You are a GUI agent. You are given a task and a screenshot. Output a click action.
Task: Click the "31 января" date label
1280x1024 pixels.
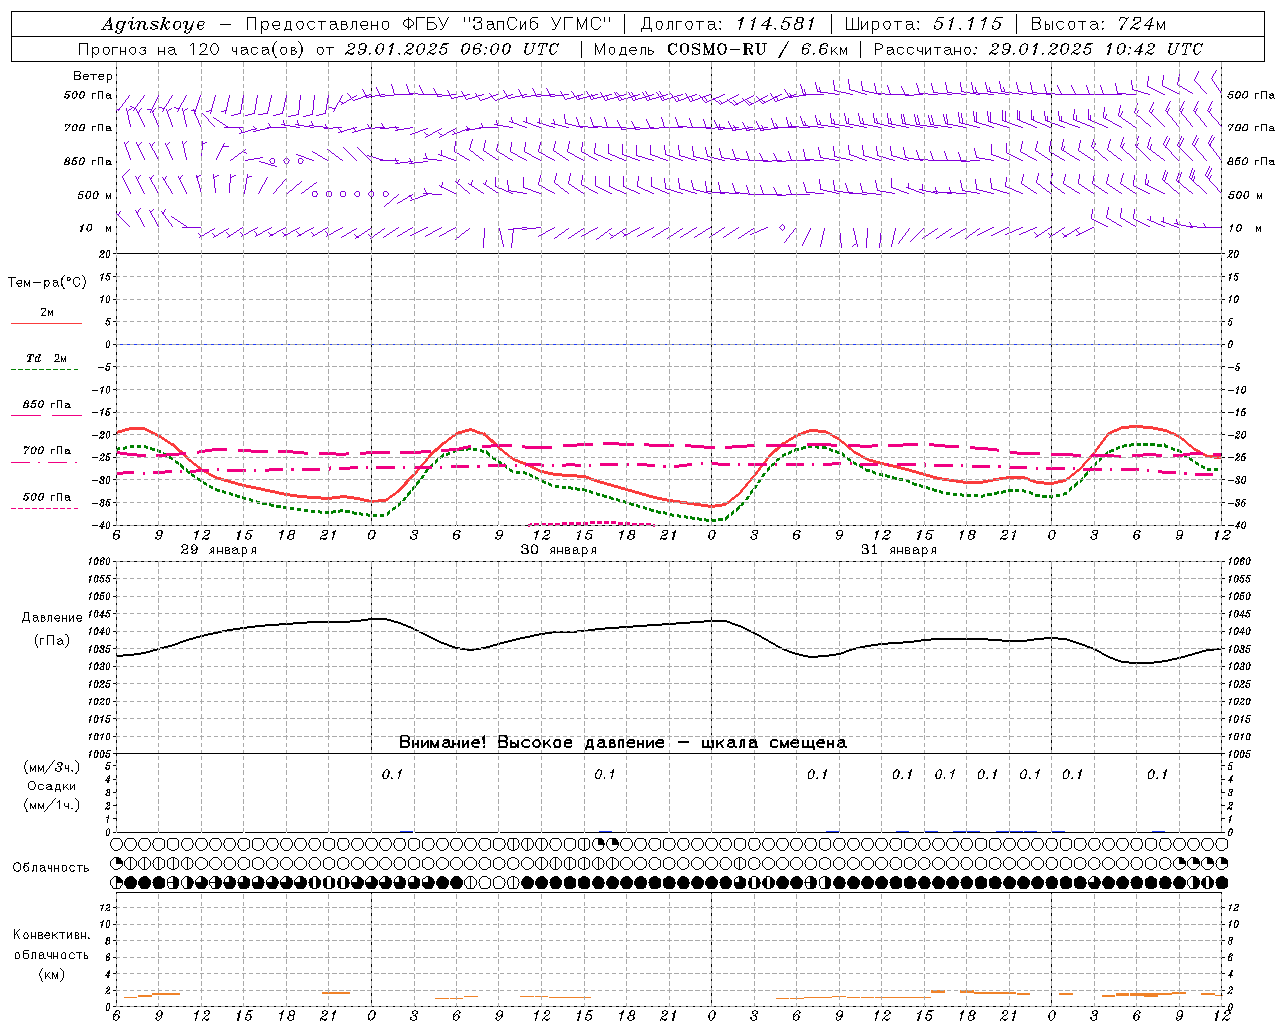click(x=899, y=550)
